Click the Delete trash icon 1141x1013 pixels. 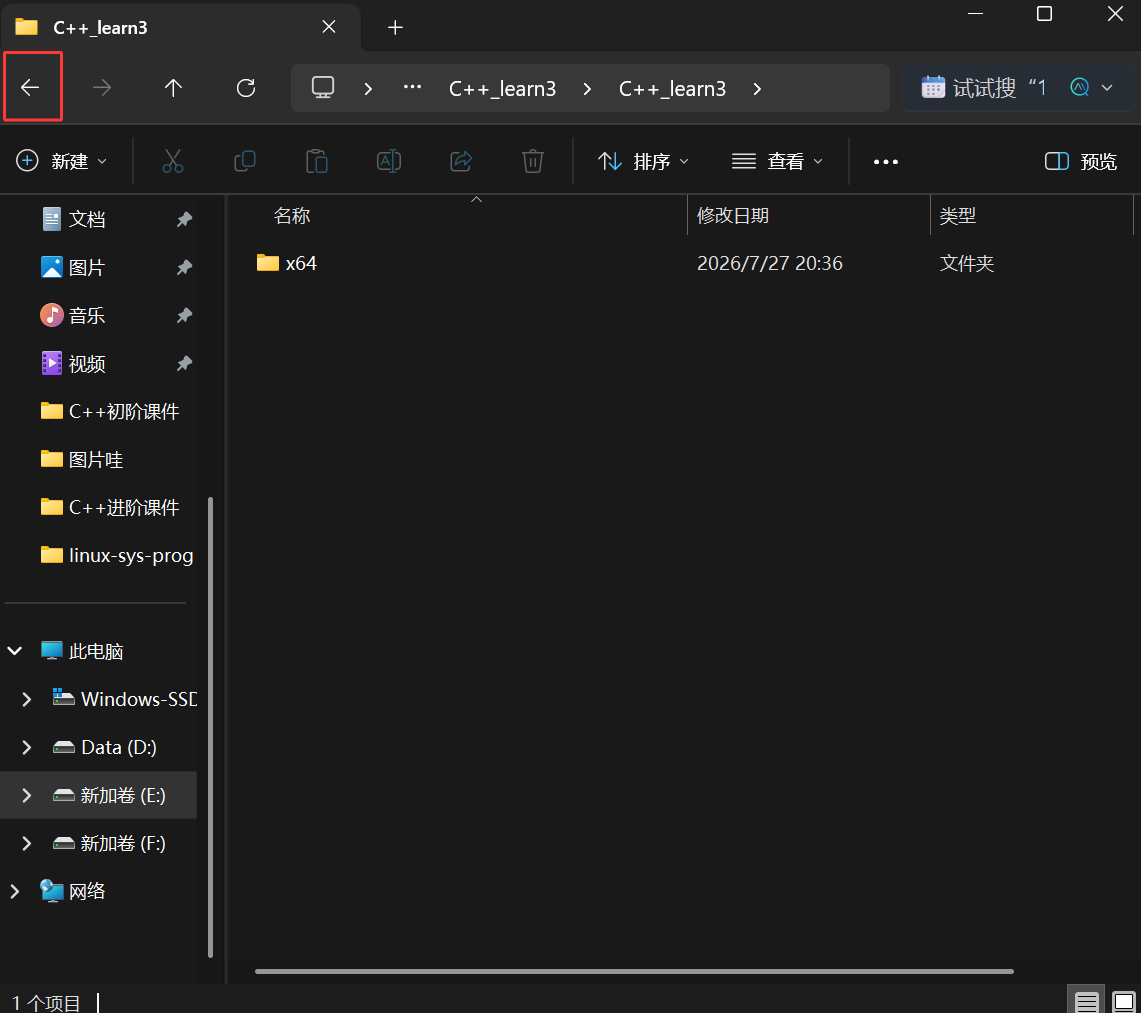coord(533,161)
